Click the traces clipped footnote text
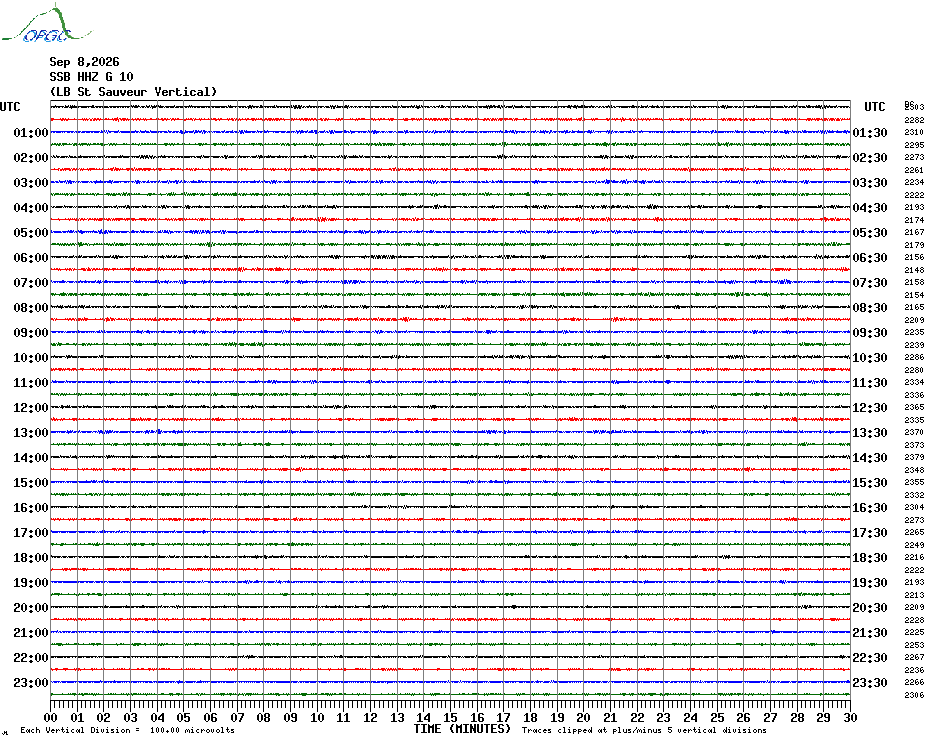Image resolution: width=930 pixels, height=744 pixels. click(644, 730)
